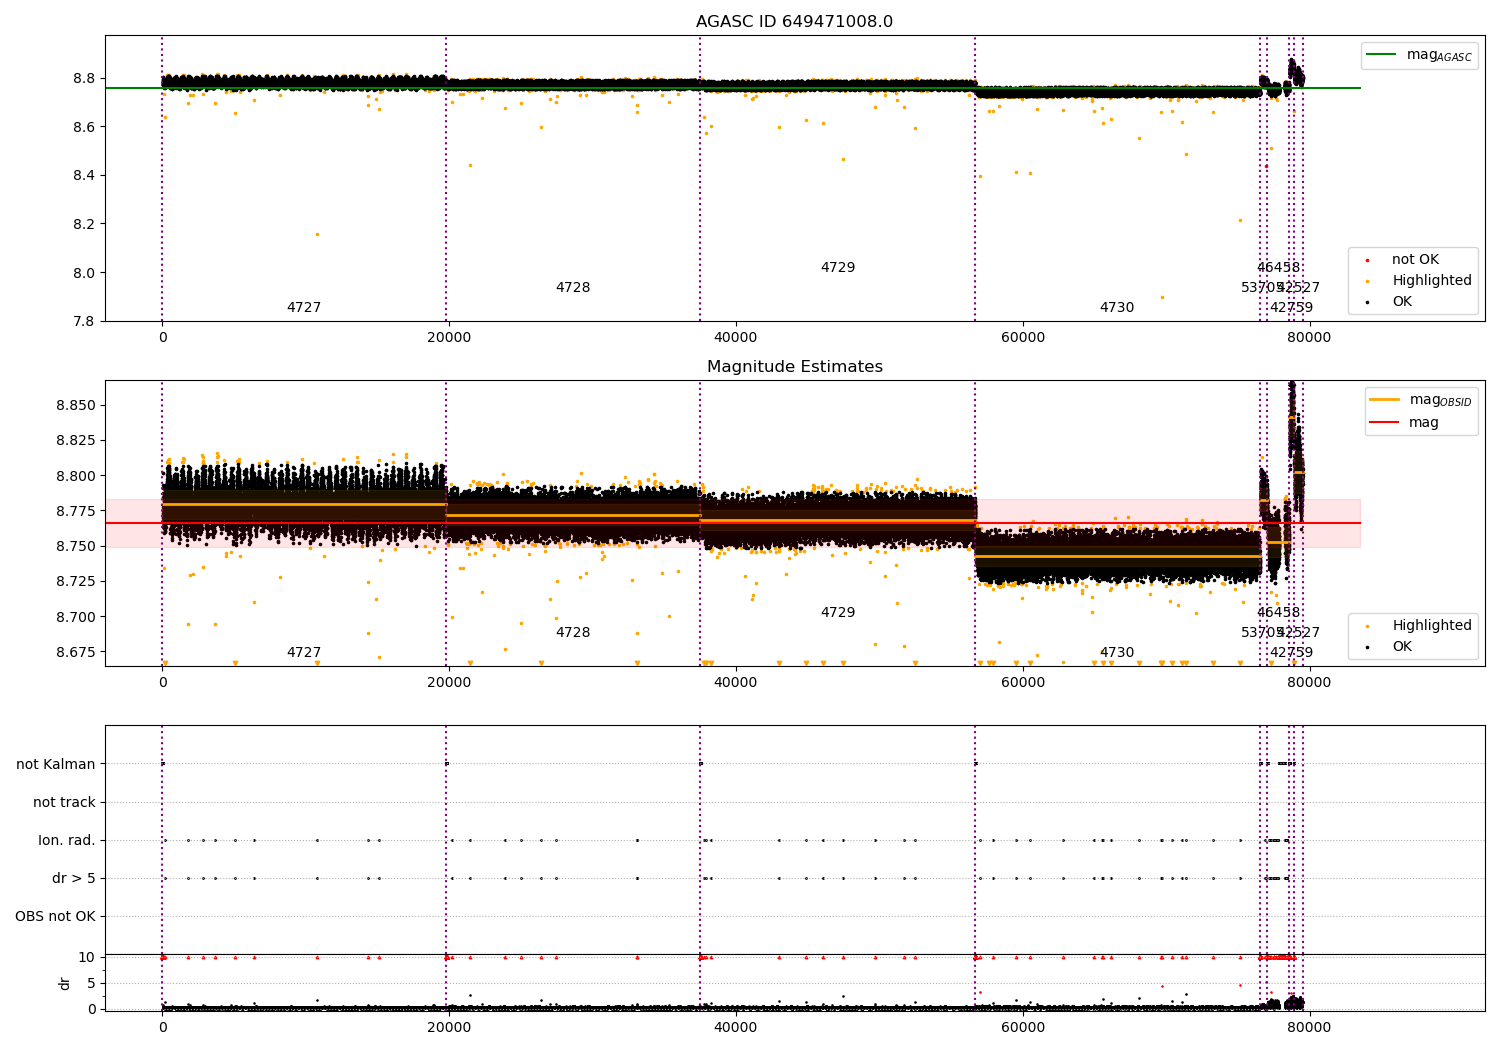Click y-axis tick 8.6 in top plot
This screenshot has height=1050, width=1500.
(x=85, y=127)
